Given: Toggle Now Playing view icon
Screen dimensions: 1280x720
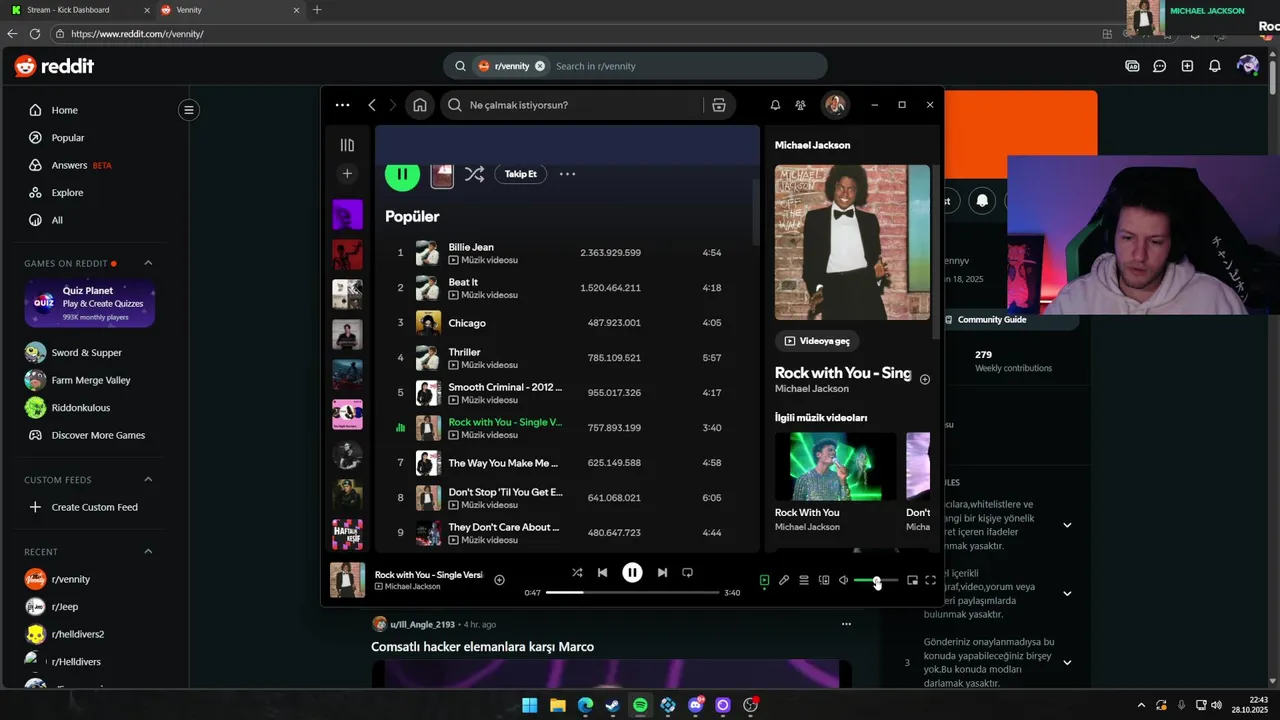Looking at the screenshot, I should coord(764,580).
